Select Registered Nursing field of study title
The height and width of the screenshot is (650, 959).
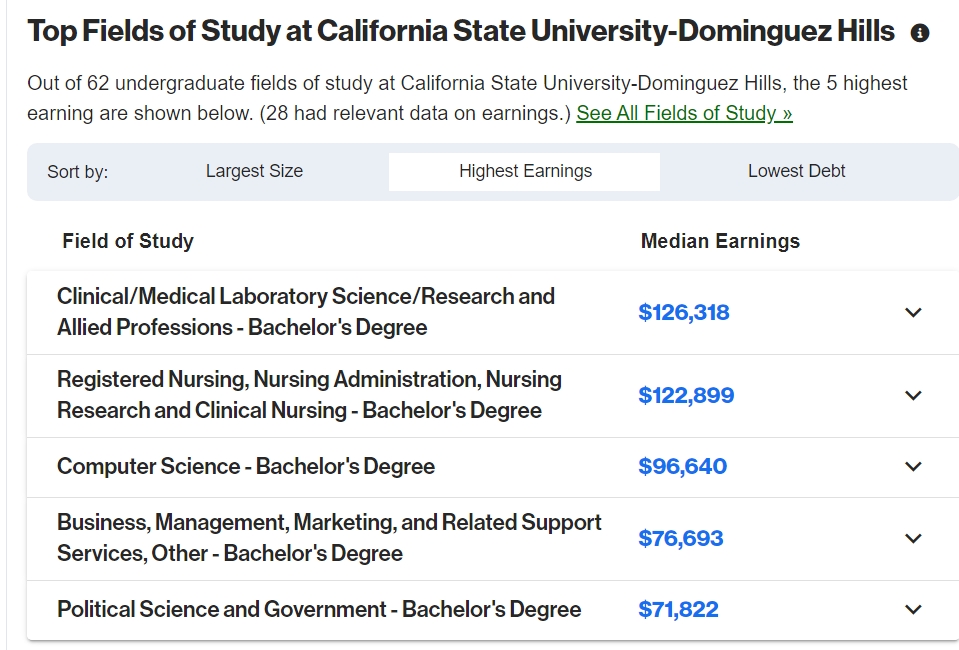click(309, 395)
